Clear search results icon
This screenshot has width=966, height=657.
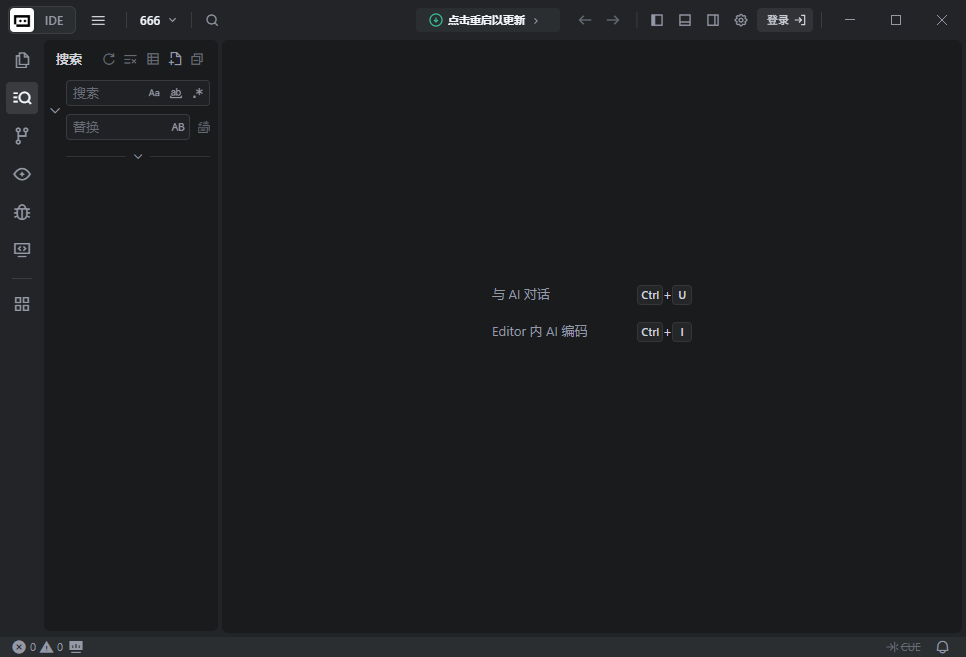tap(131, 59)
